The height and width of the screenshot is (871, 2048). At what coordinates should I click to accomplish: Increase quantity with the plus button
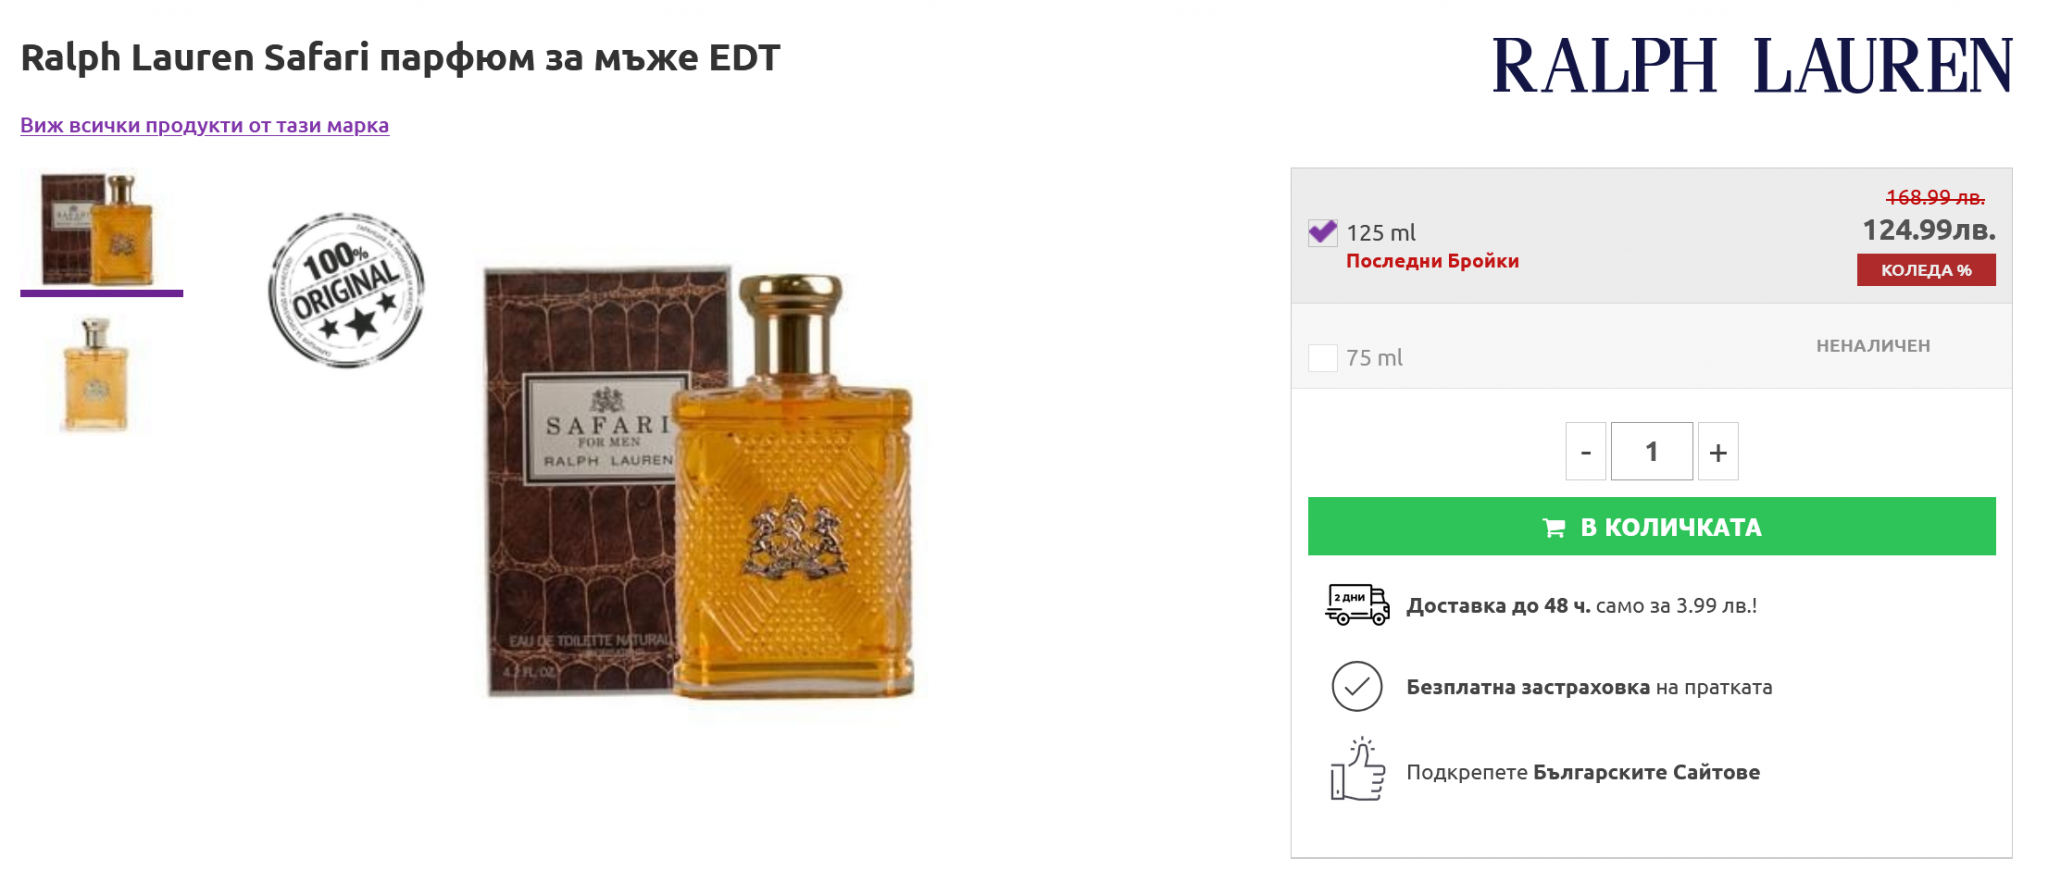click(x=1717, y=452)
